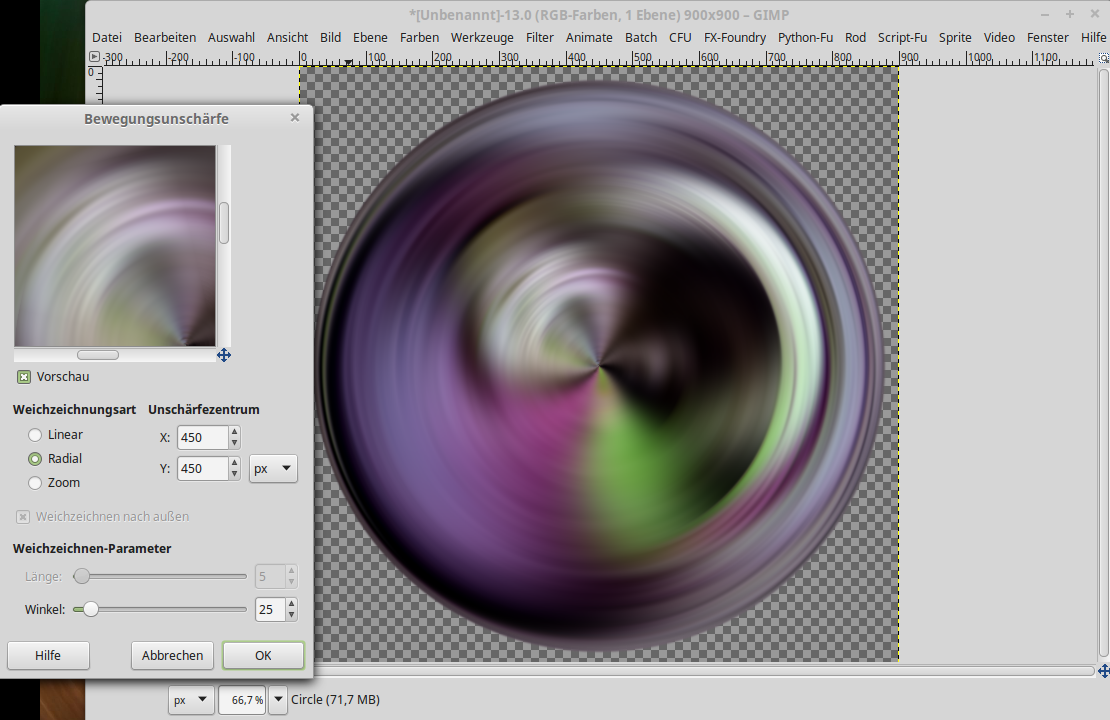Viewport: 1110px width, 720px height.
Task: Click the Hilfe button in dialog
Action: (48, 656)
